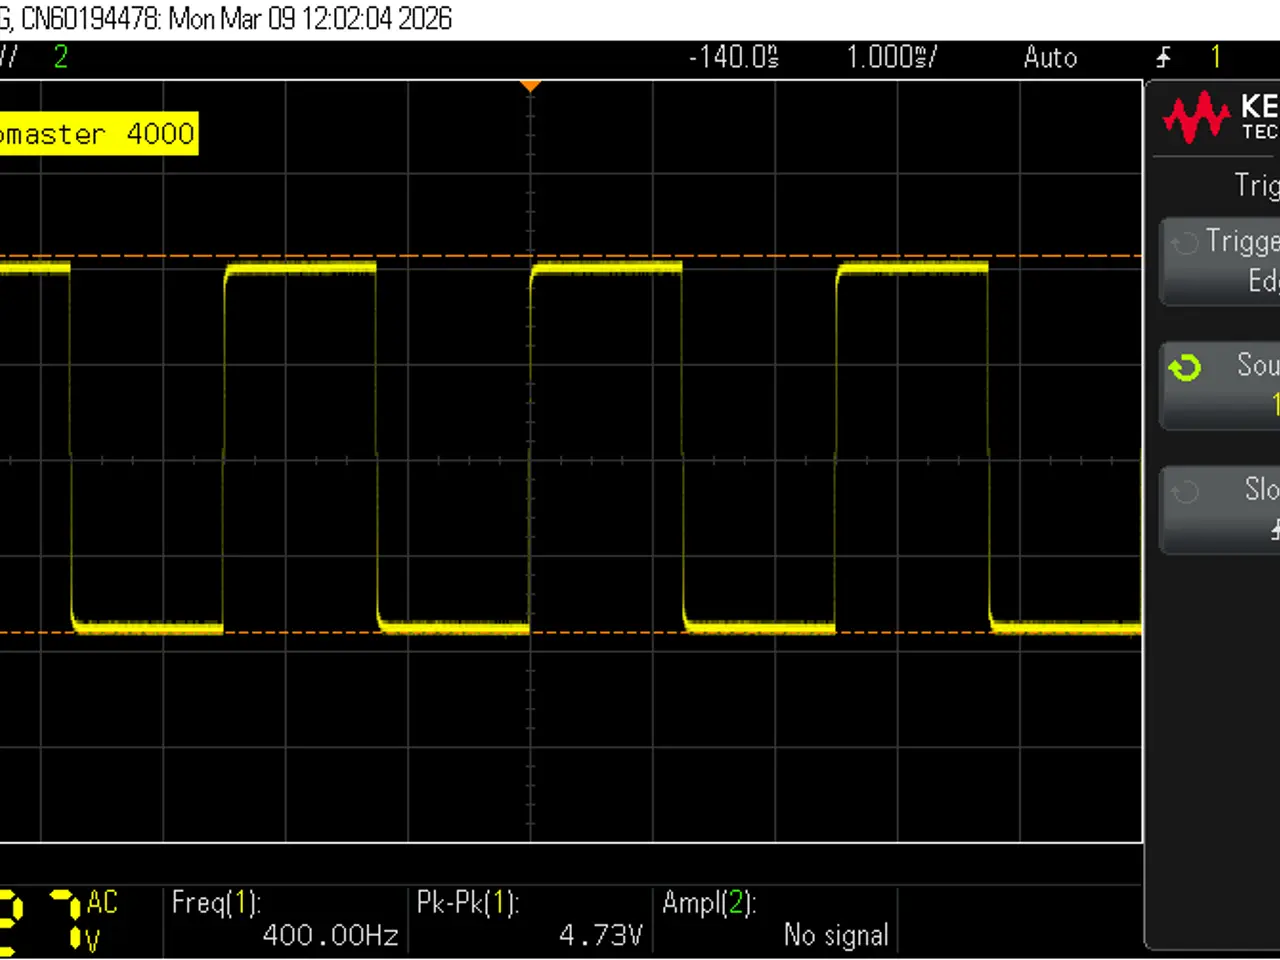This screenshot has width=1280, height=960.
Task: Click the Auto trigger mode indicator
Action: 1050,57
